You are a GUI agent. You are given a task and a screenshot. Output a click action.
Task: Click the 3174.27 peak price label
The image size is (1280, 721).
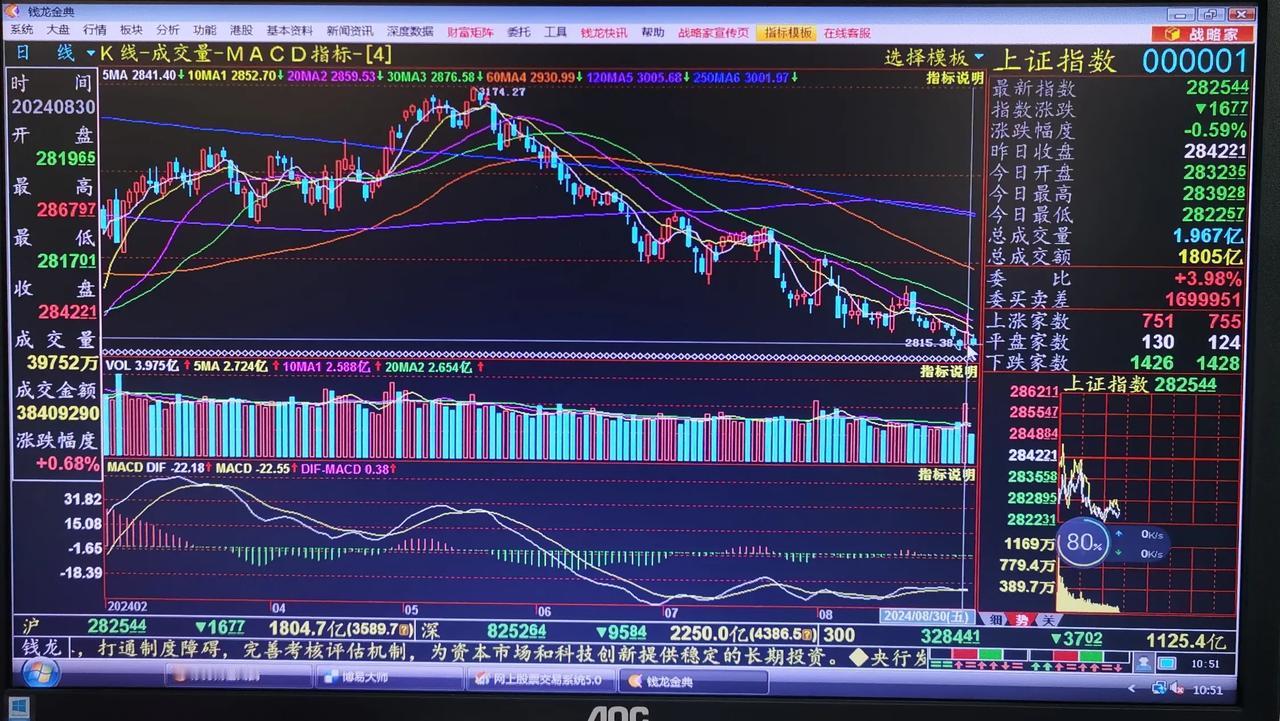(x=501, y=92)
